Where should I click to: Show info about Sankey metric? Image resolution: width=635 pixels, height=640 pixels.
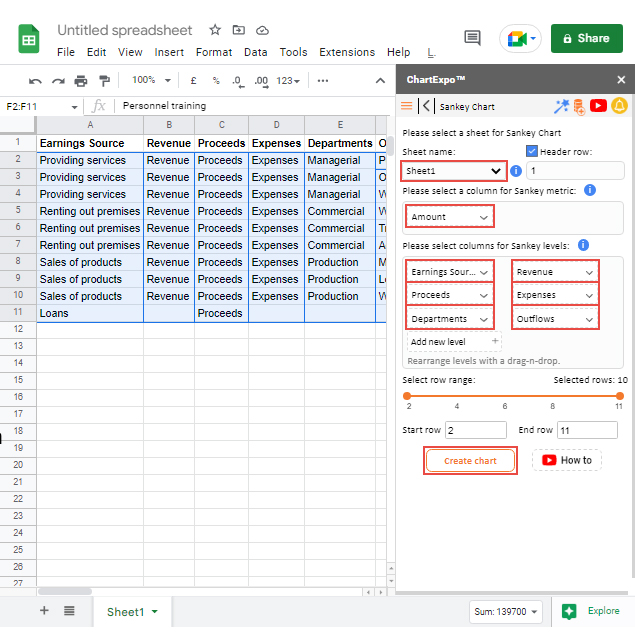pyautogui.click(x=590, y=190)
